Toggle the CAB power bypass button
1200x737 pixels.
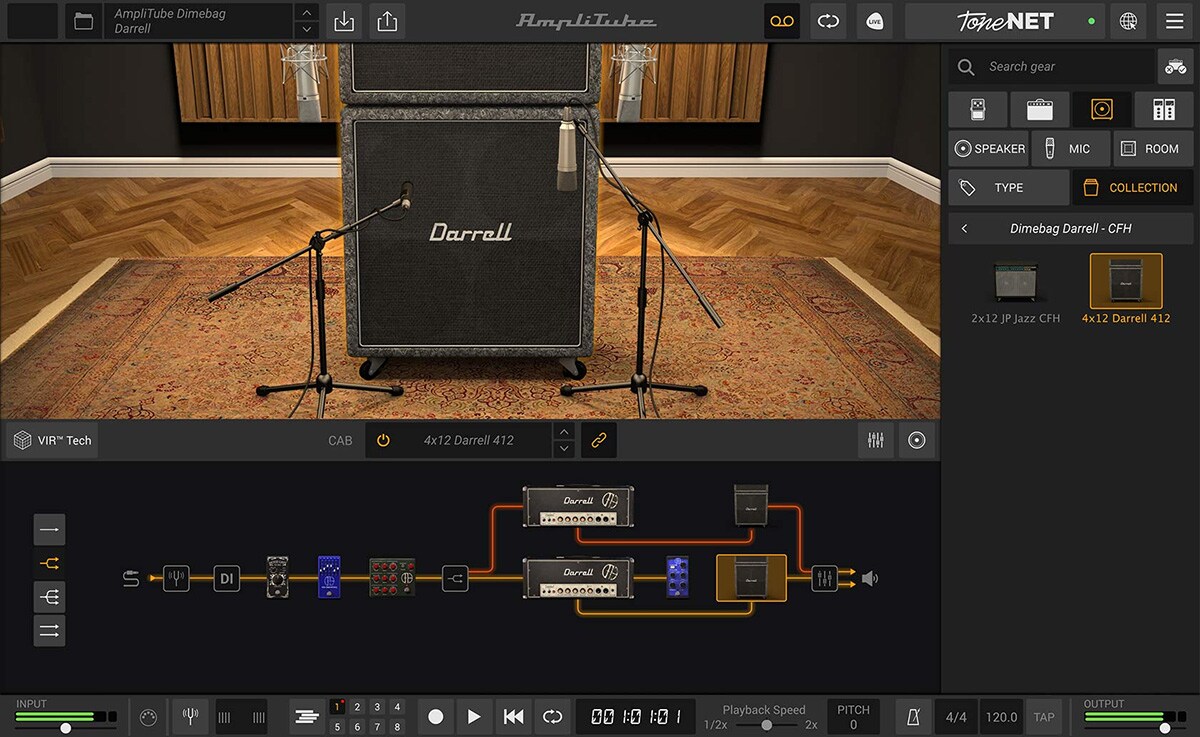[x=383, y=440]
